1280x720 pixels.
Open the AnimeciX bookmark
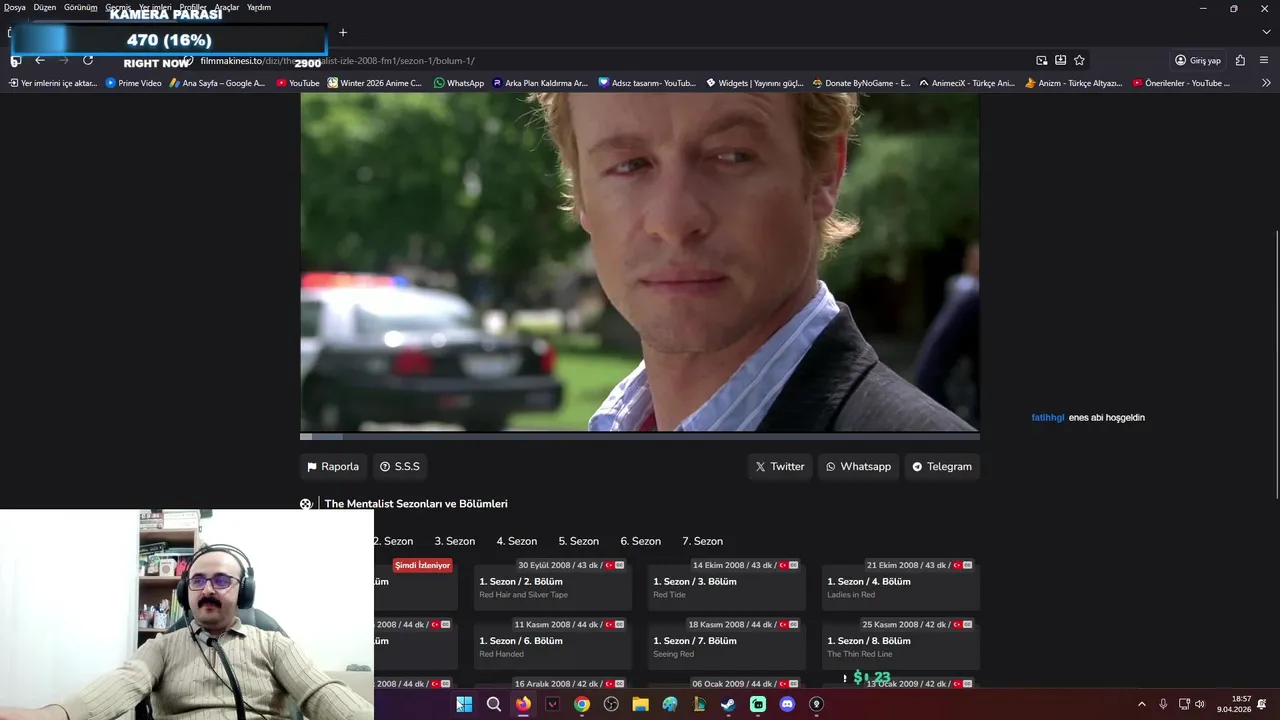pyautogui.click(x=967, y=83)
